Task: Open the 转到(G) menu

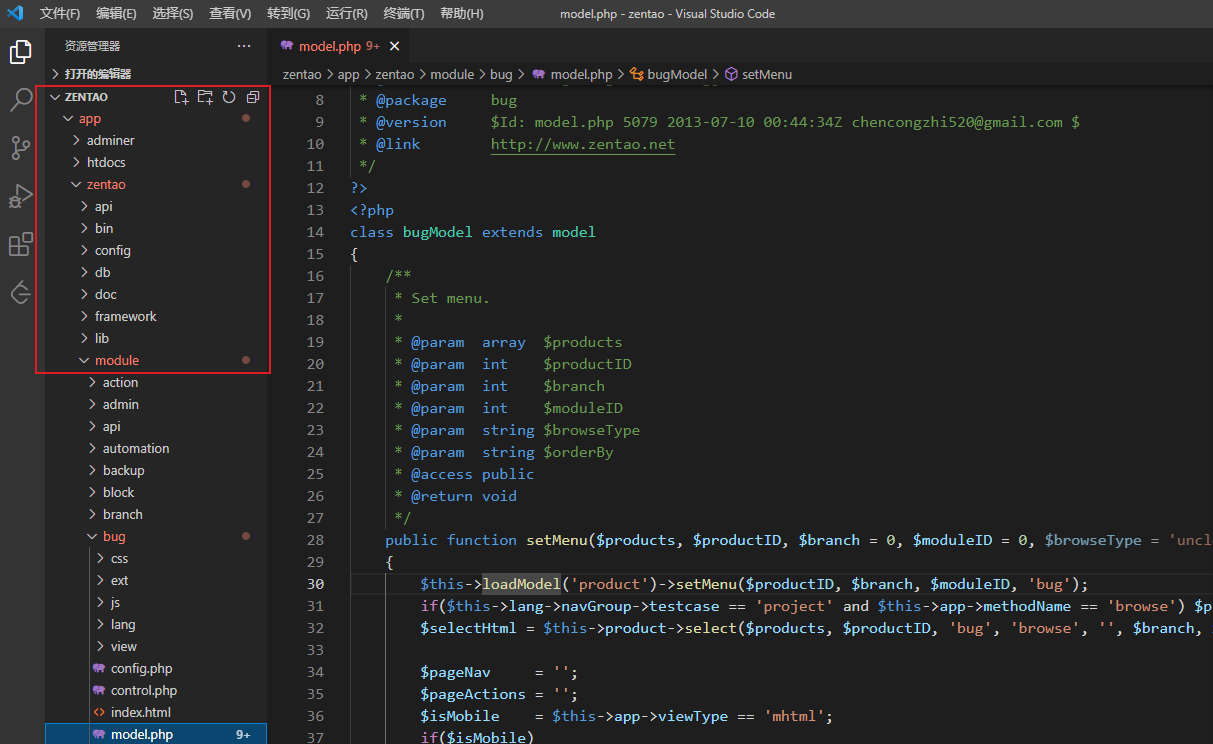Action: pyautogui.click(x=289, y=14)
